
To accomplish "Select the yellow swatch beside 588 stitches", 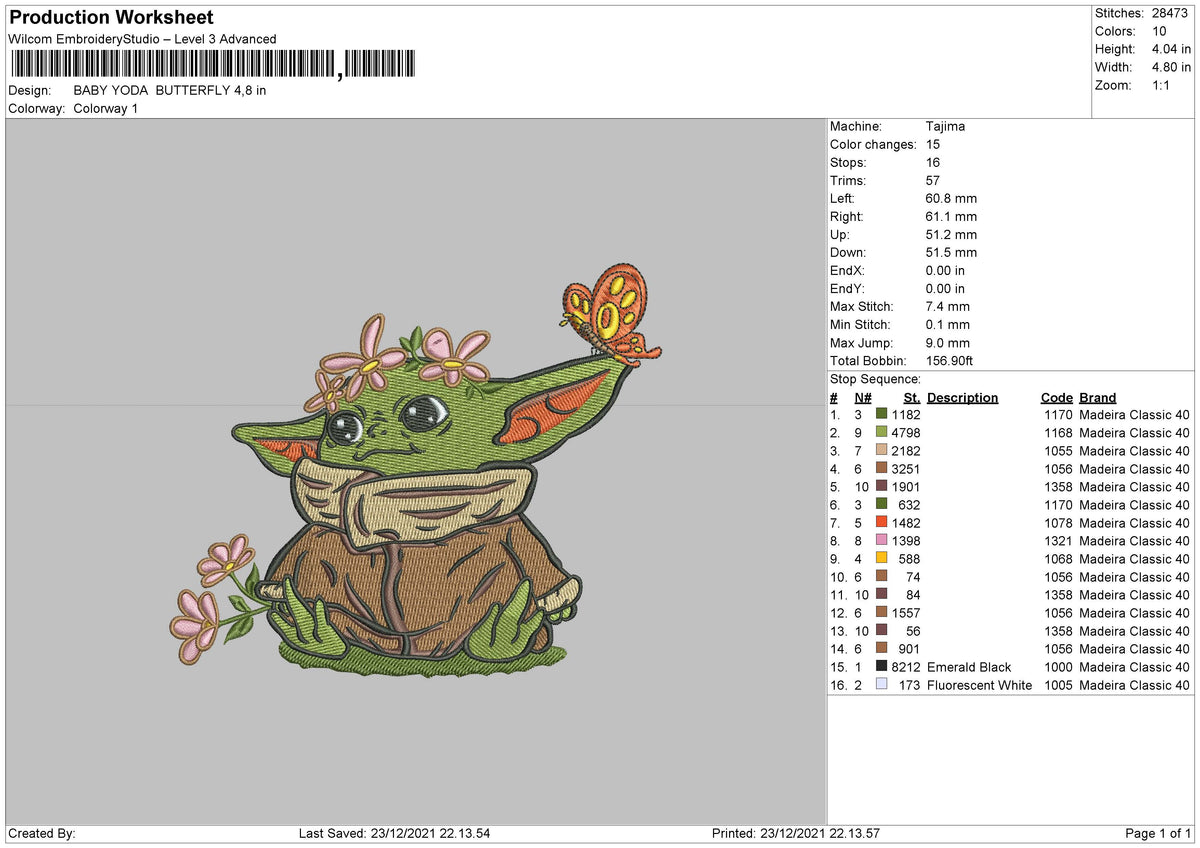I will coord(881,559).
